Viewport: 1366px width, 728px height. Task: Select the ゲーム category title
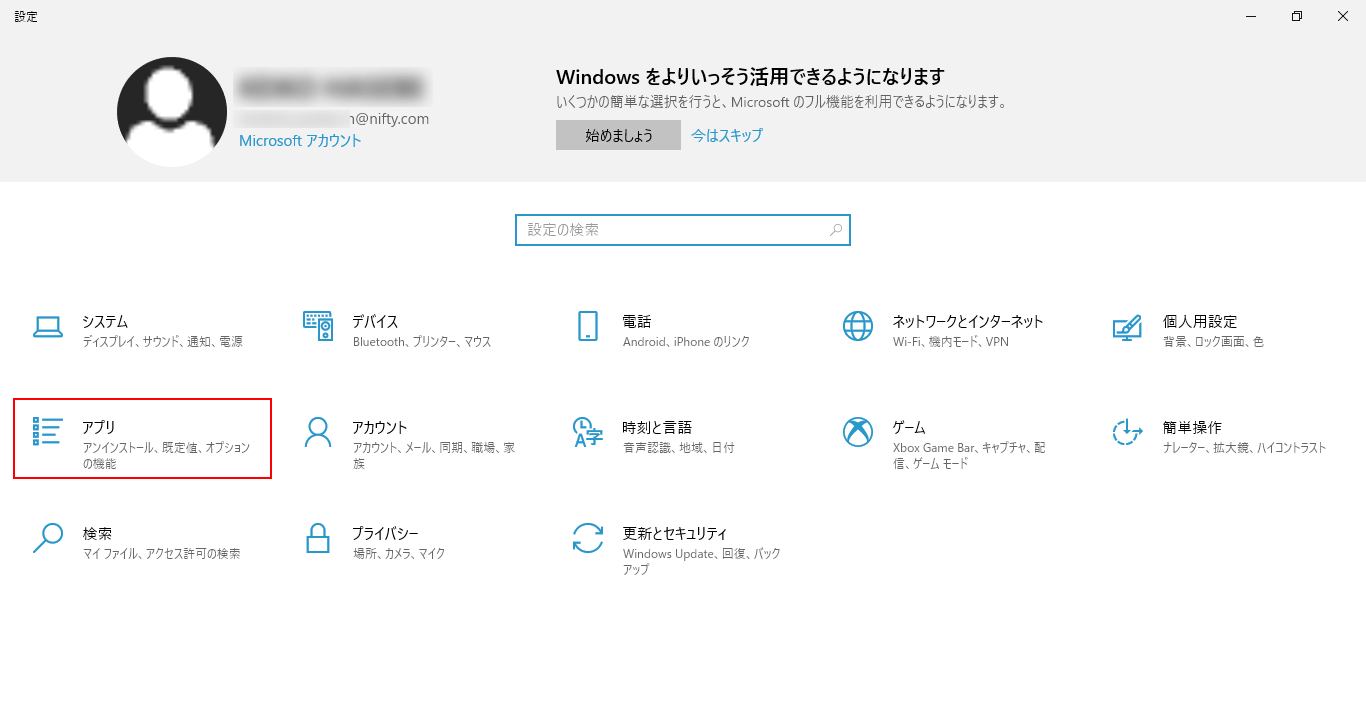(909, 428)
